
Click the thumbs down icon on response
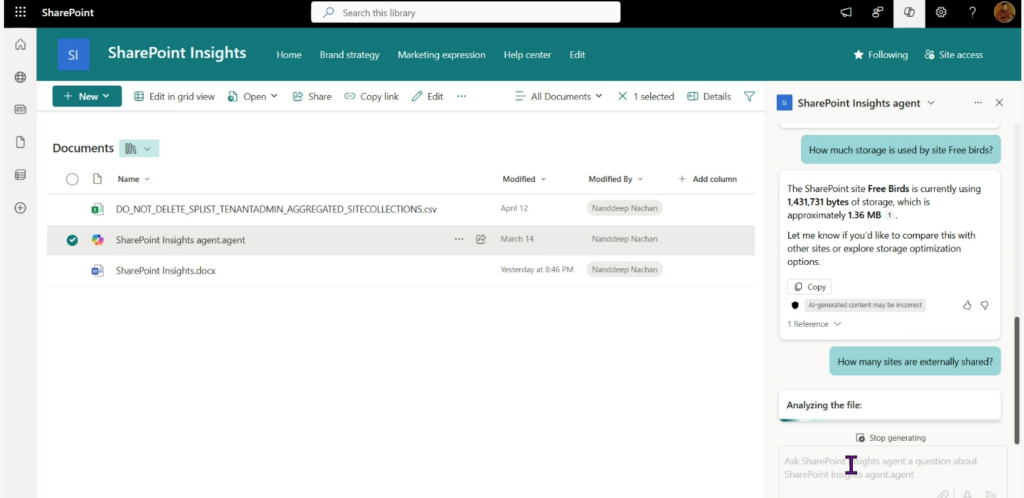[x=985, y=305]
